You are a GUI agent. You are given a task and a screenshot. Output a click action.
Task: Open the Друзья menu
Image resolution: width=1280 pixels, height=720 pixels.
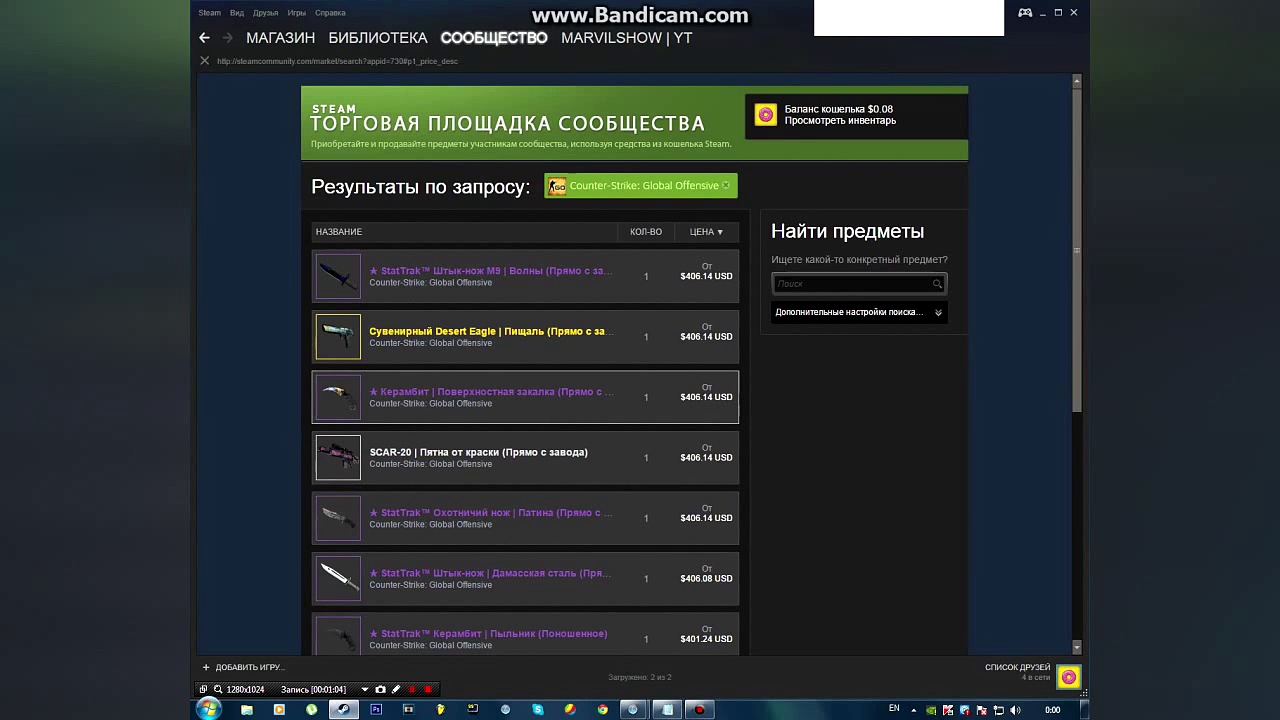[x=266, y=13]
